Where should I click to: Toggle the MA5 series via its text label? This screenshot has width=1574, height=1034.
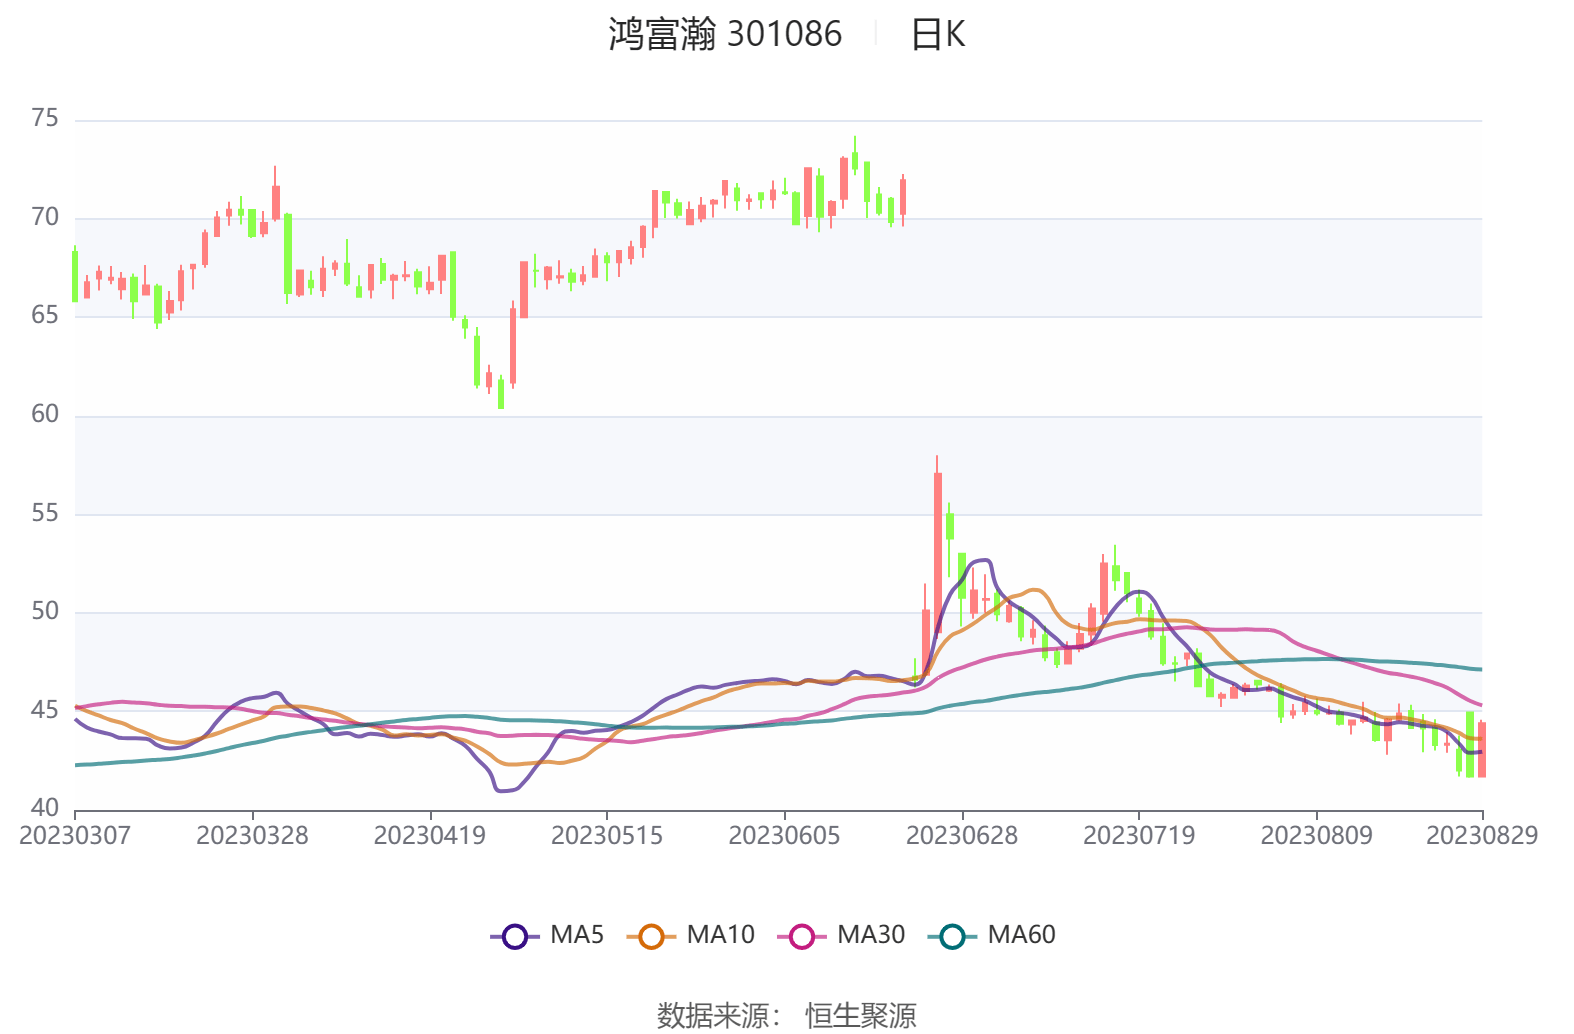click(x=577, y=935)
